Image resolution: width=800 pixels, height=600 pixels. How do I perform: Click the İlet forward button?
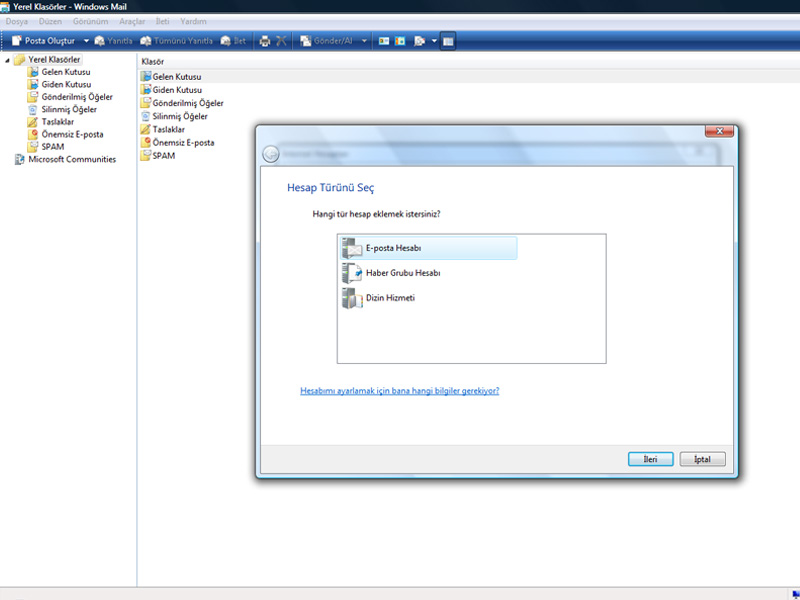(x=233, y=41)
